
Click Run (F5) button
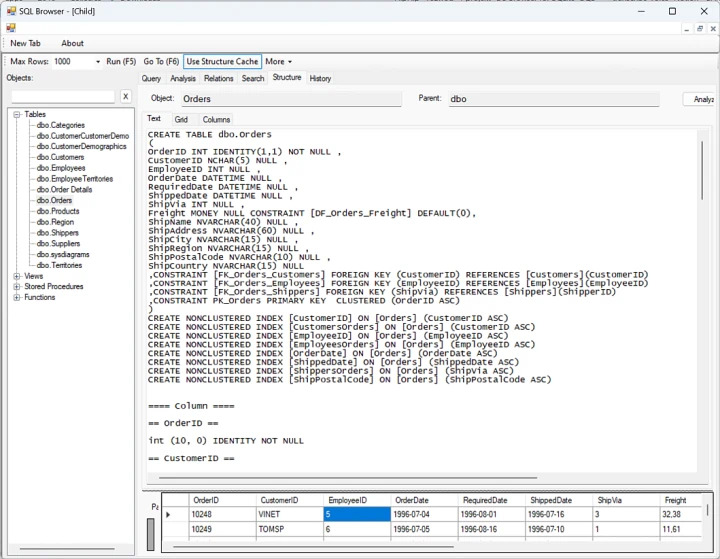[x=121, y=62]
